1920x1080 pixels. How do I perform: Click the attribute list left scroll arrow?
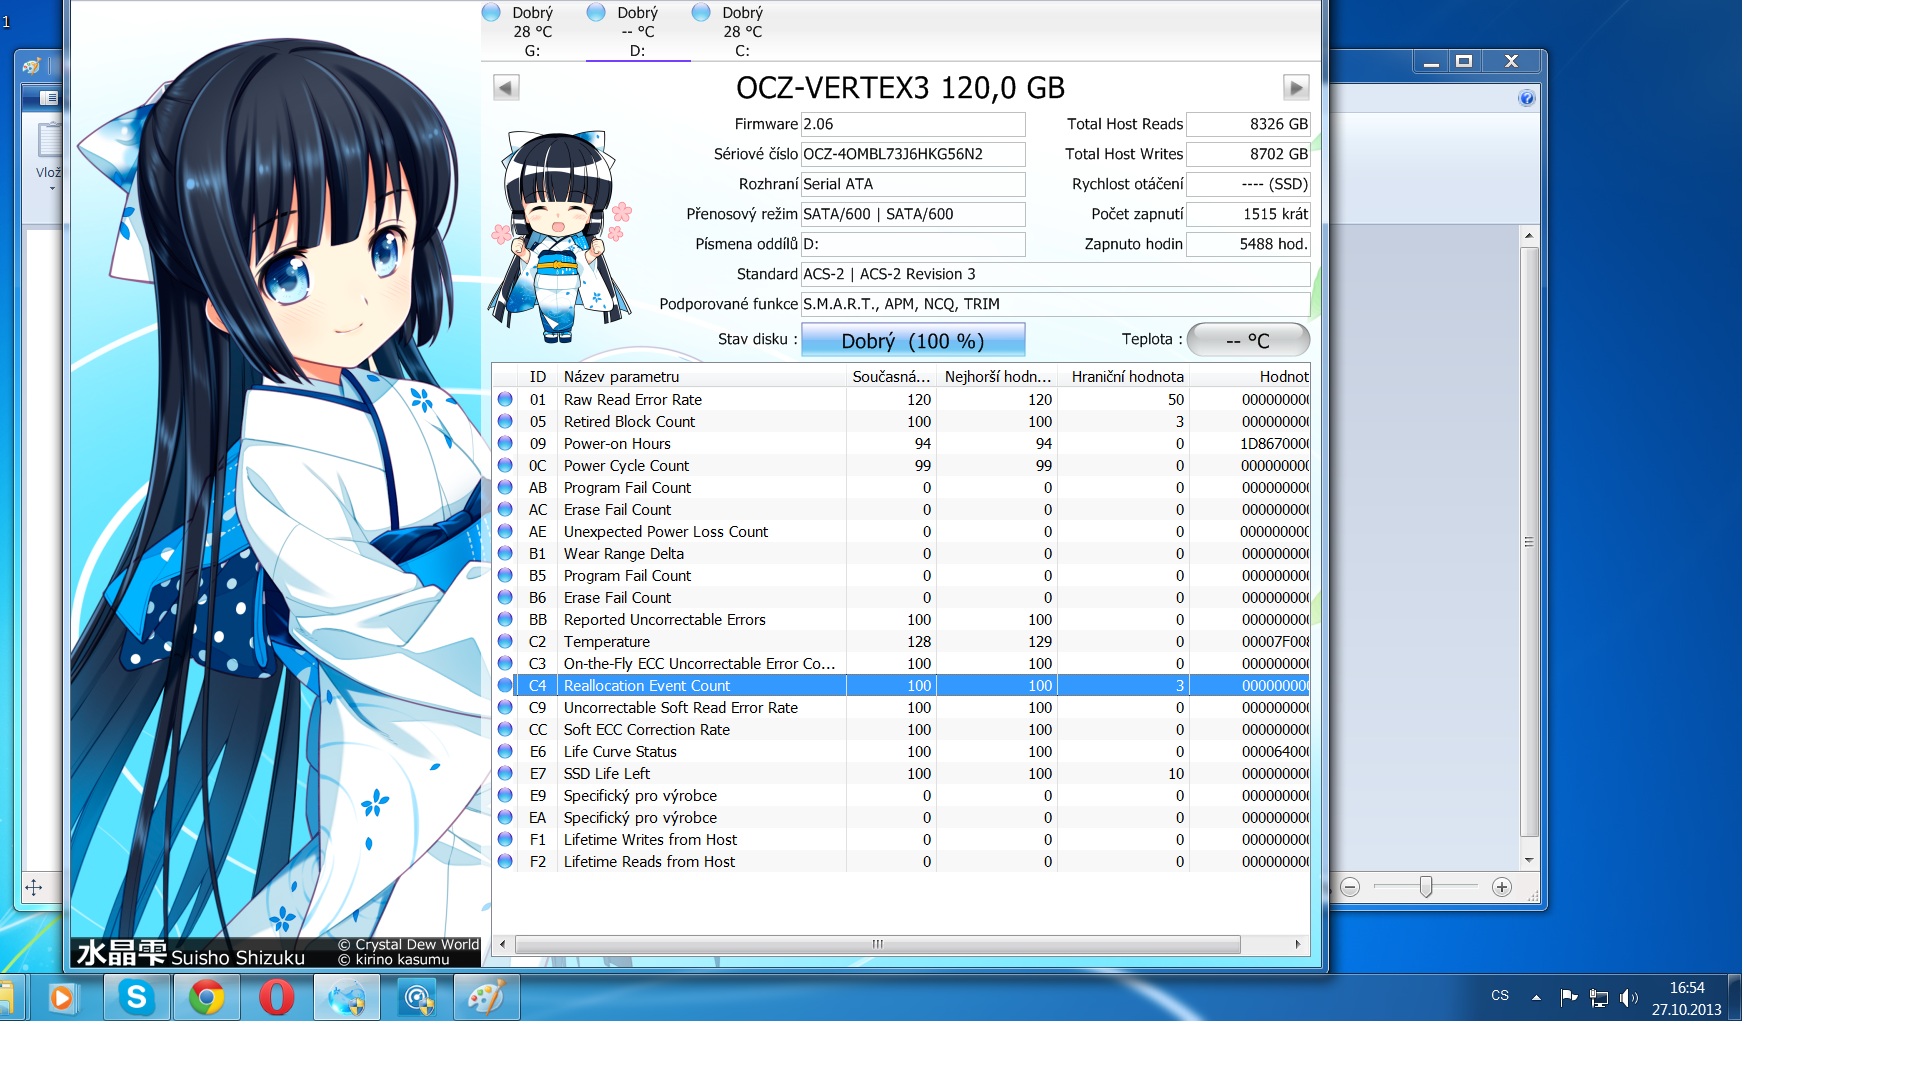coord(502,944)
